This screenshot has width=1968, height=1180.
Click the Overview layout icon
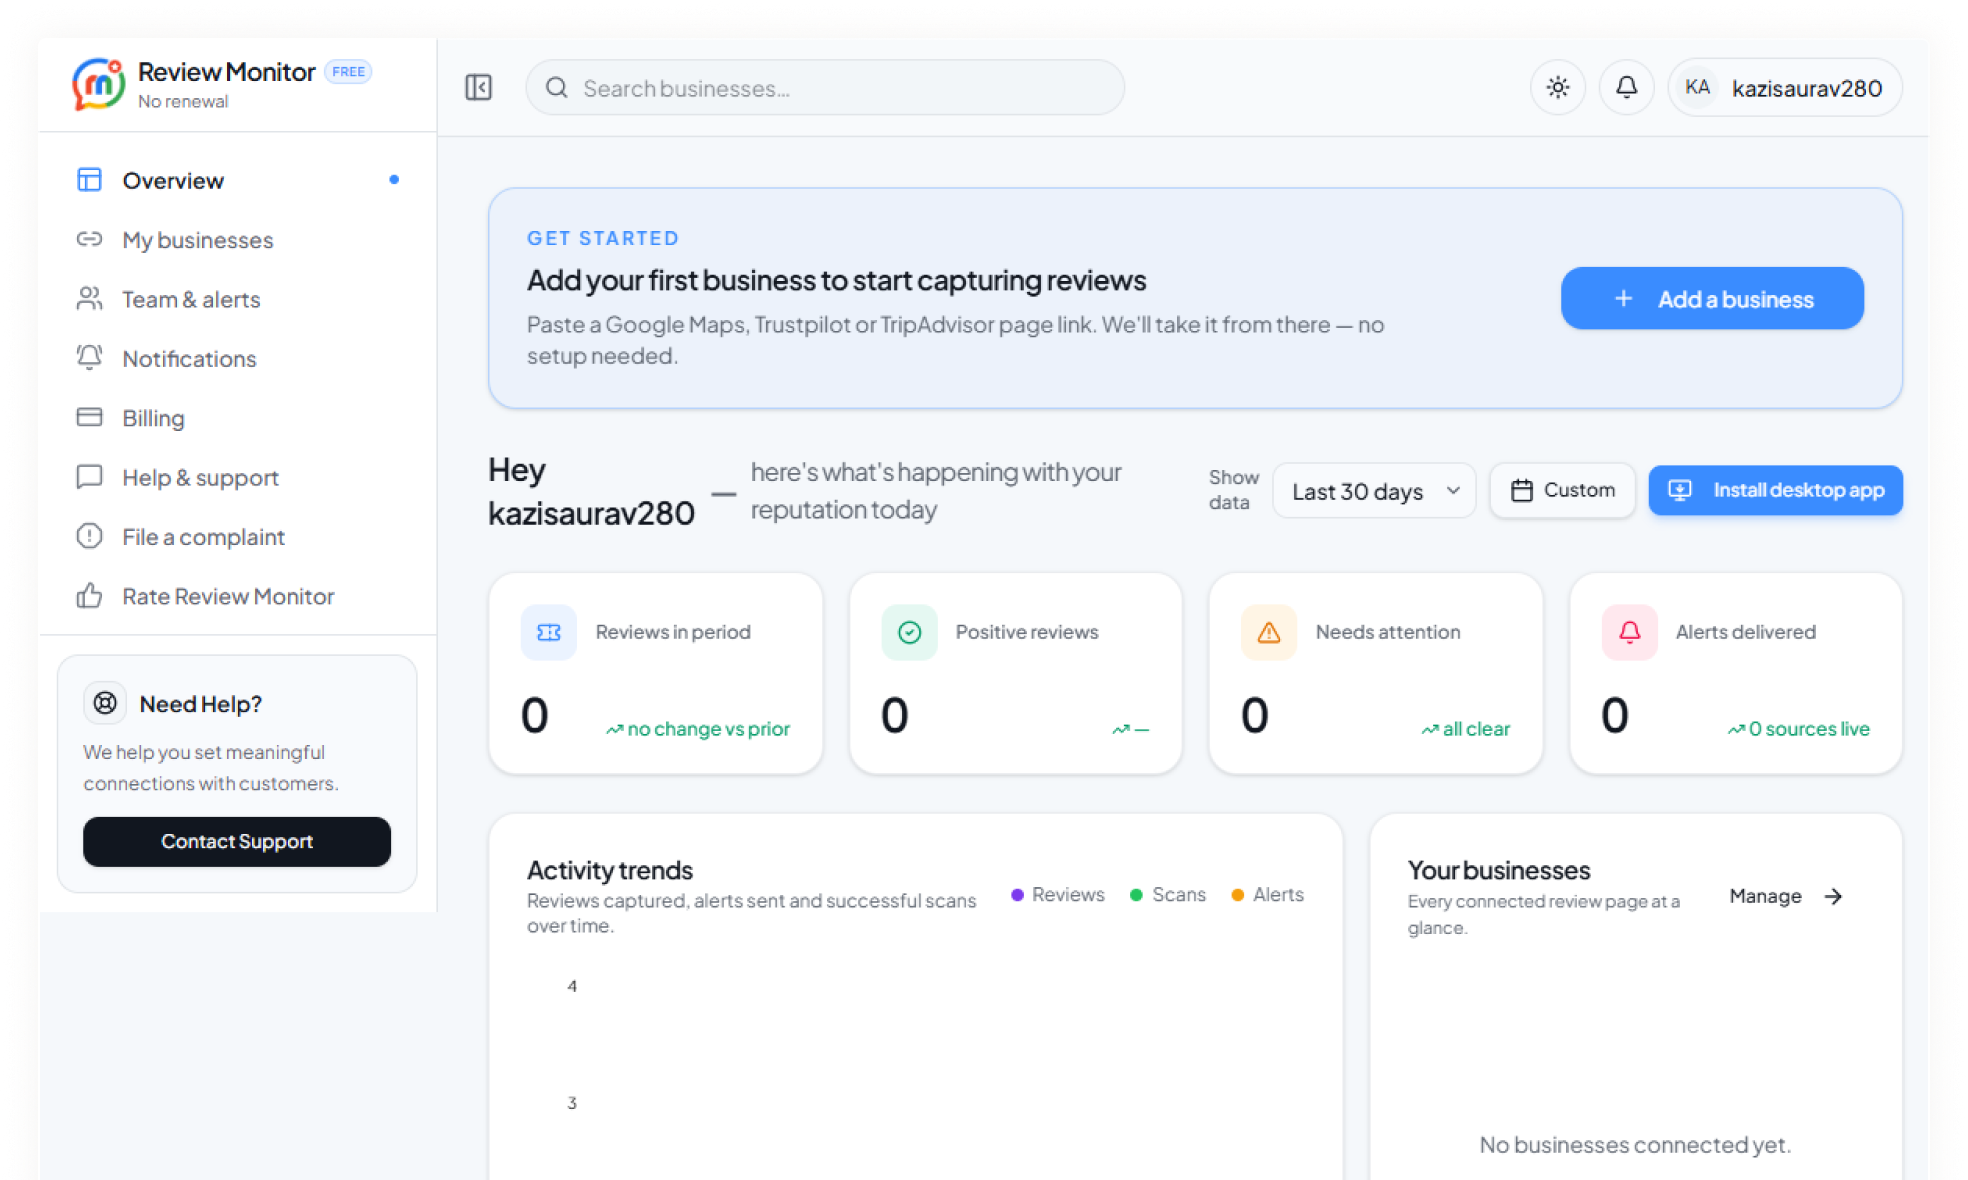click(89, 180)
